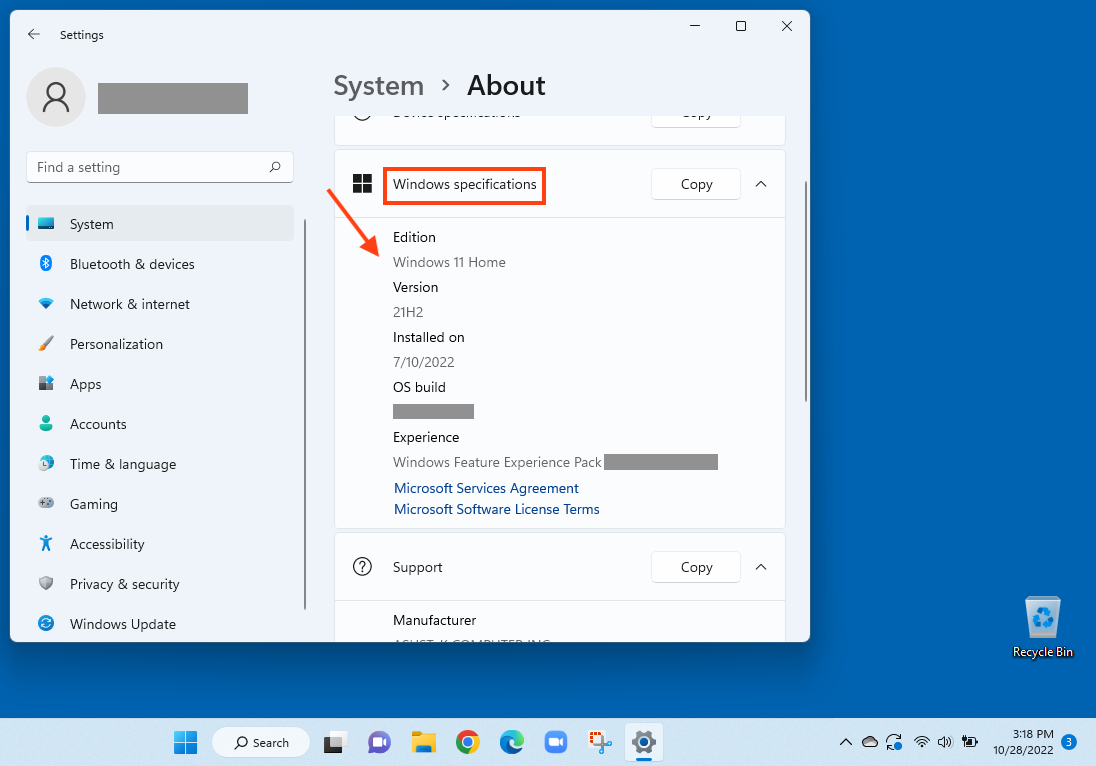Expand hidden system tray icons
Screen dimensions: 1096x766
[x=845, y=742]
